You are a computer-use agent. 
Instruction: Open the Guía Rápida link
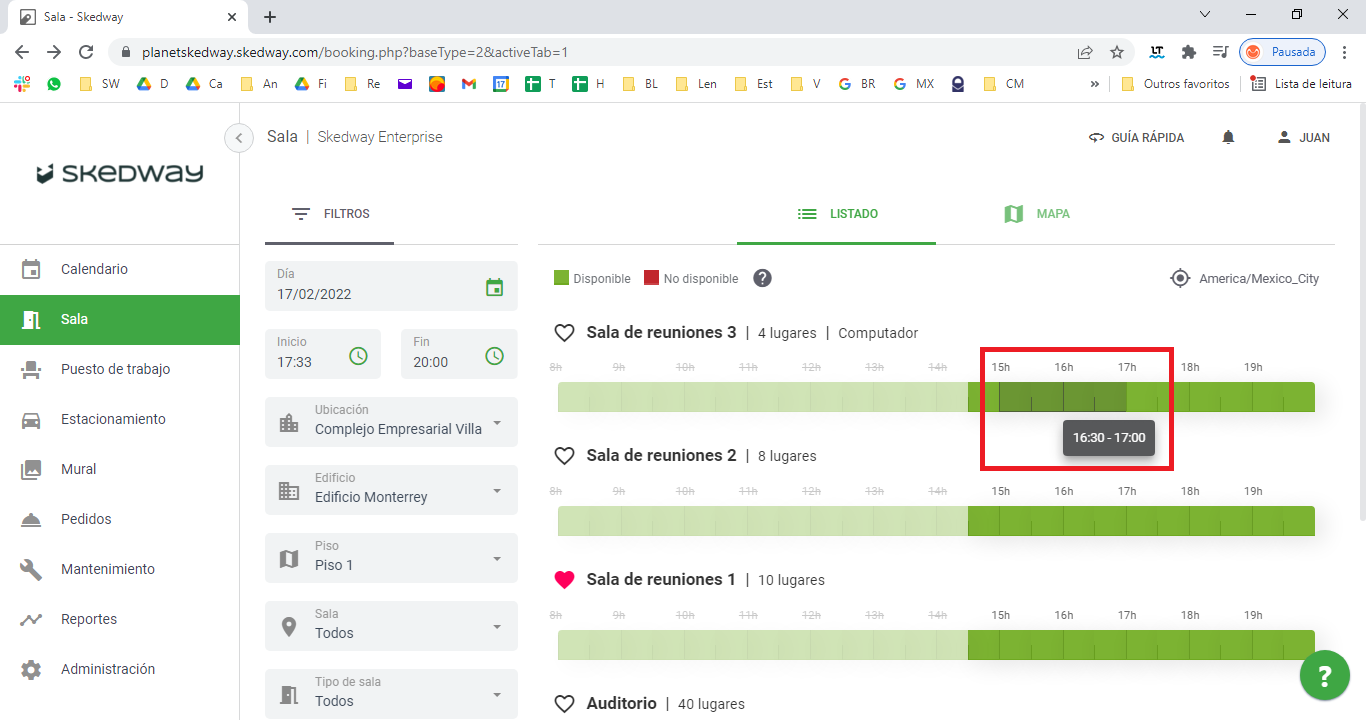1136,138
